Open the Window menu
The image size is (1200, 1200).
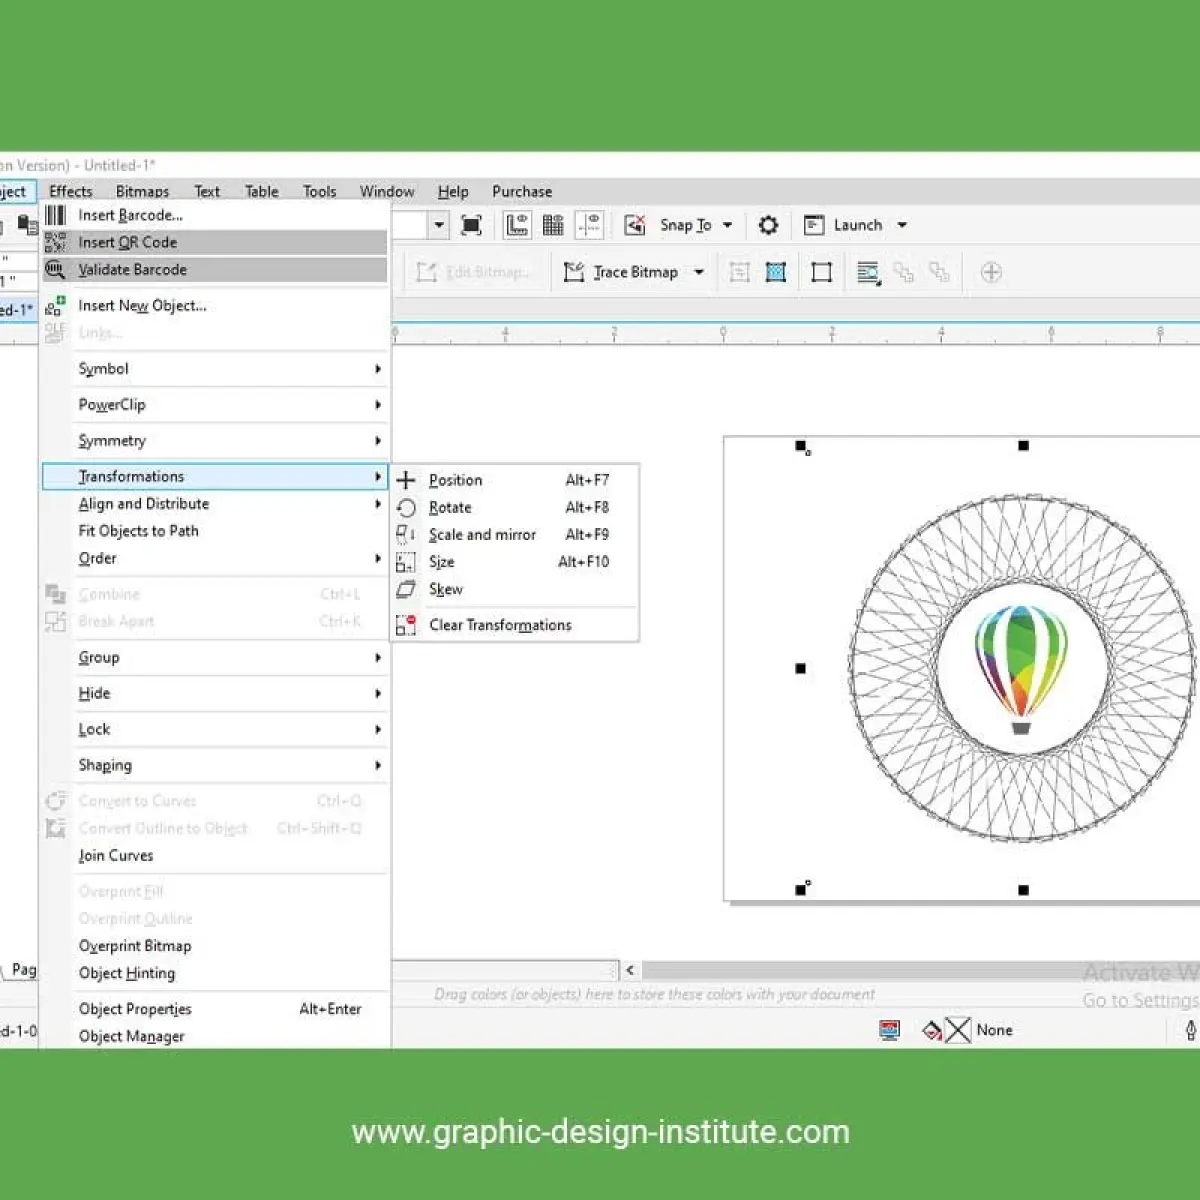[x=387, y=191]
